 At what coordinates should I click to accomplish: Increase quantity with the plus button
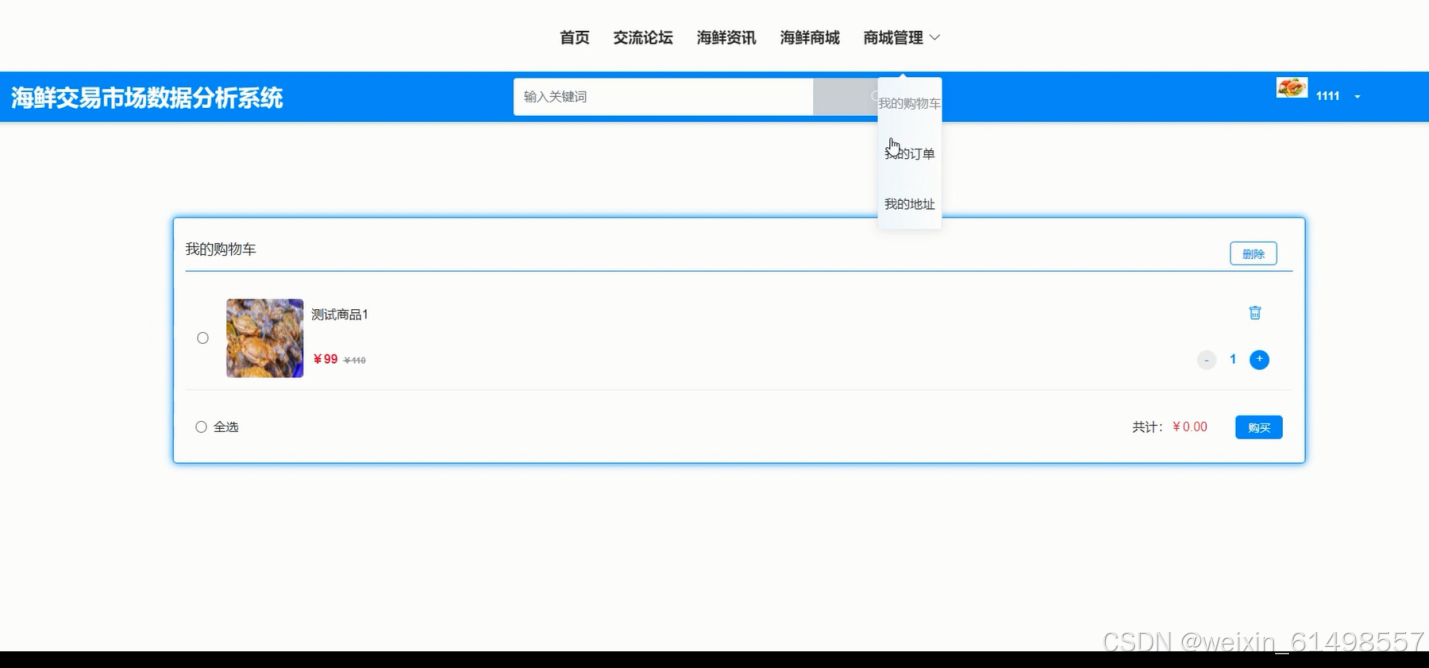1259,359
